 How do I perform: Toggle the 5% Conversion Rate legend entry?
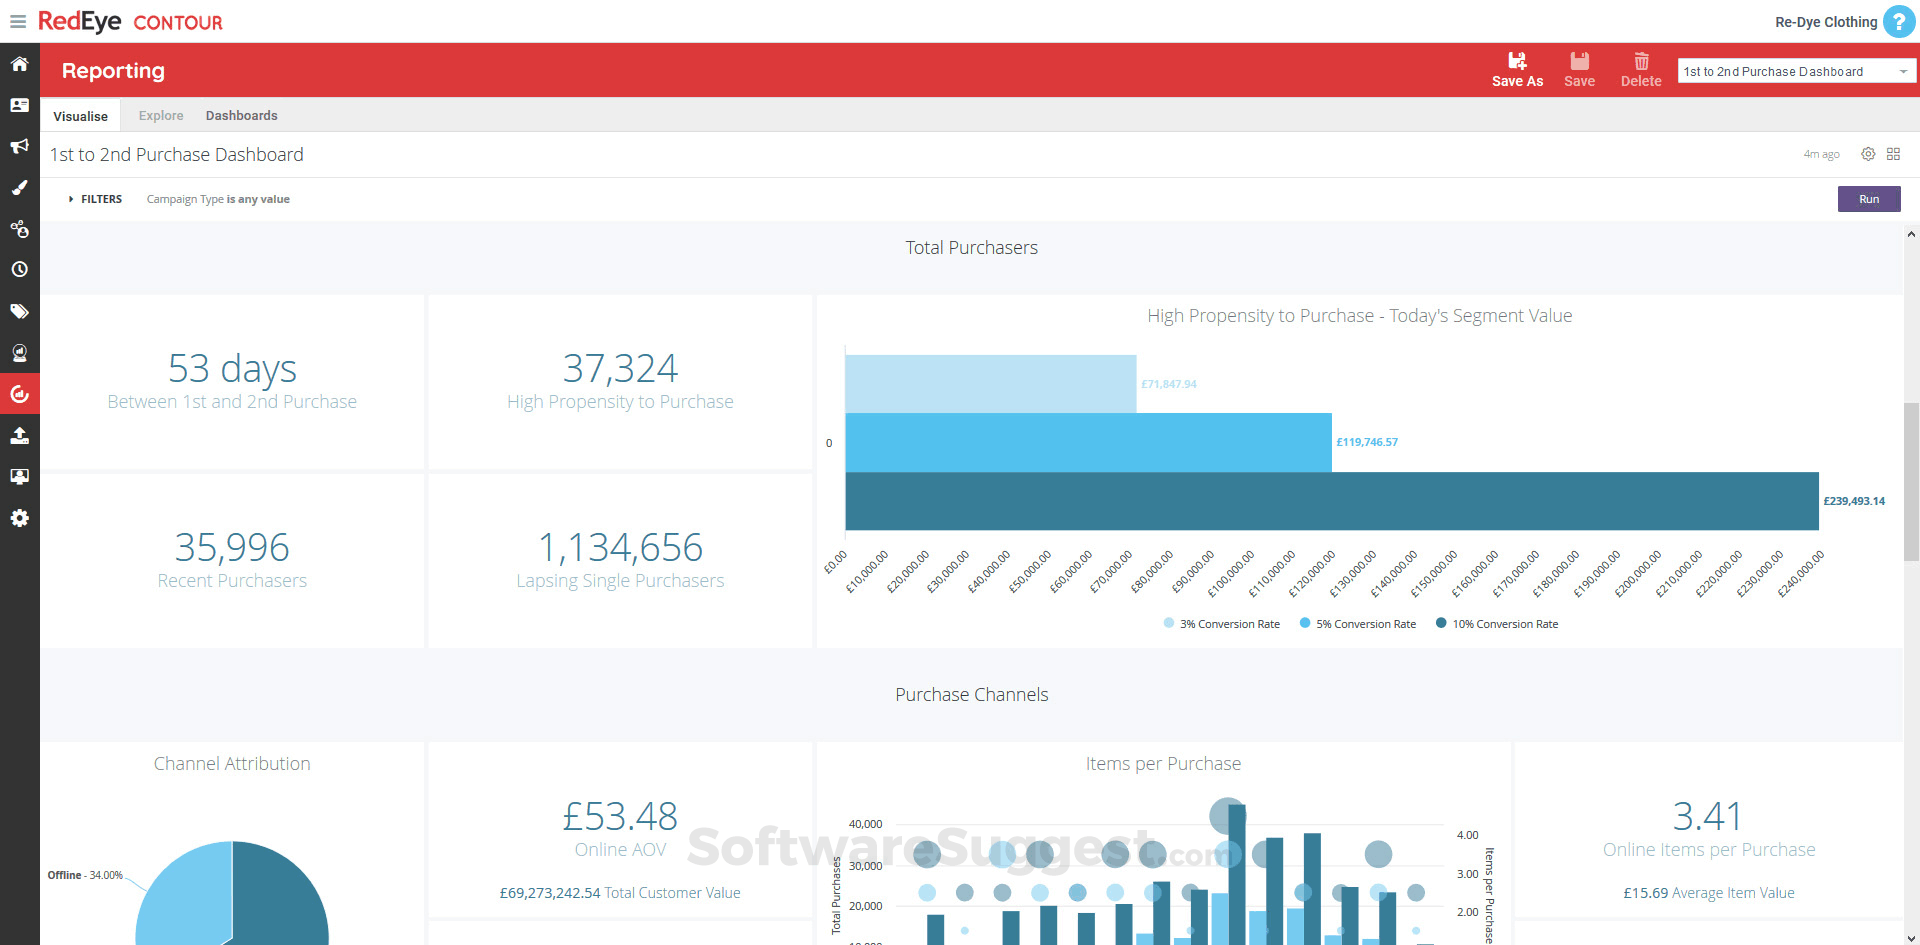tap(1357, 623)
